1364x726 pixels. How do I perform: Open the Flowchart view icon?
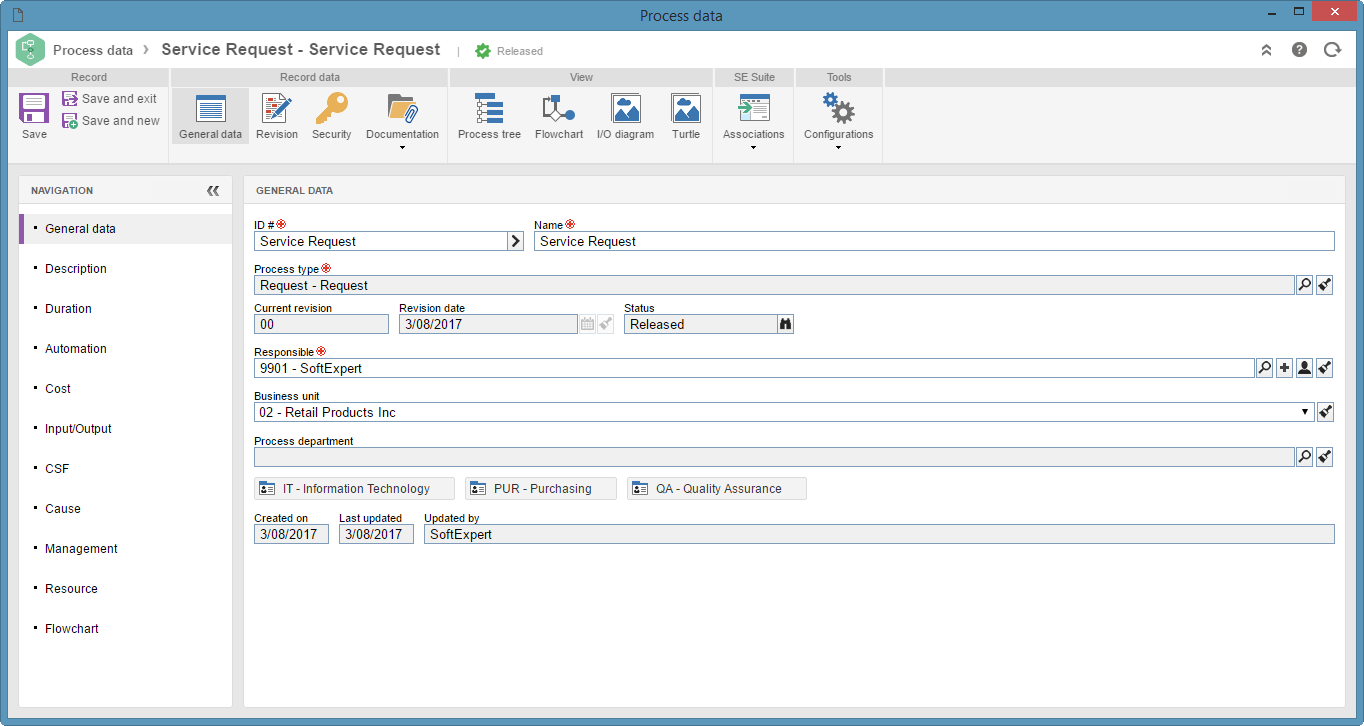(558, 108)
